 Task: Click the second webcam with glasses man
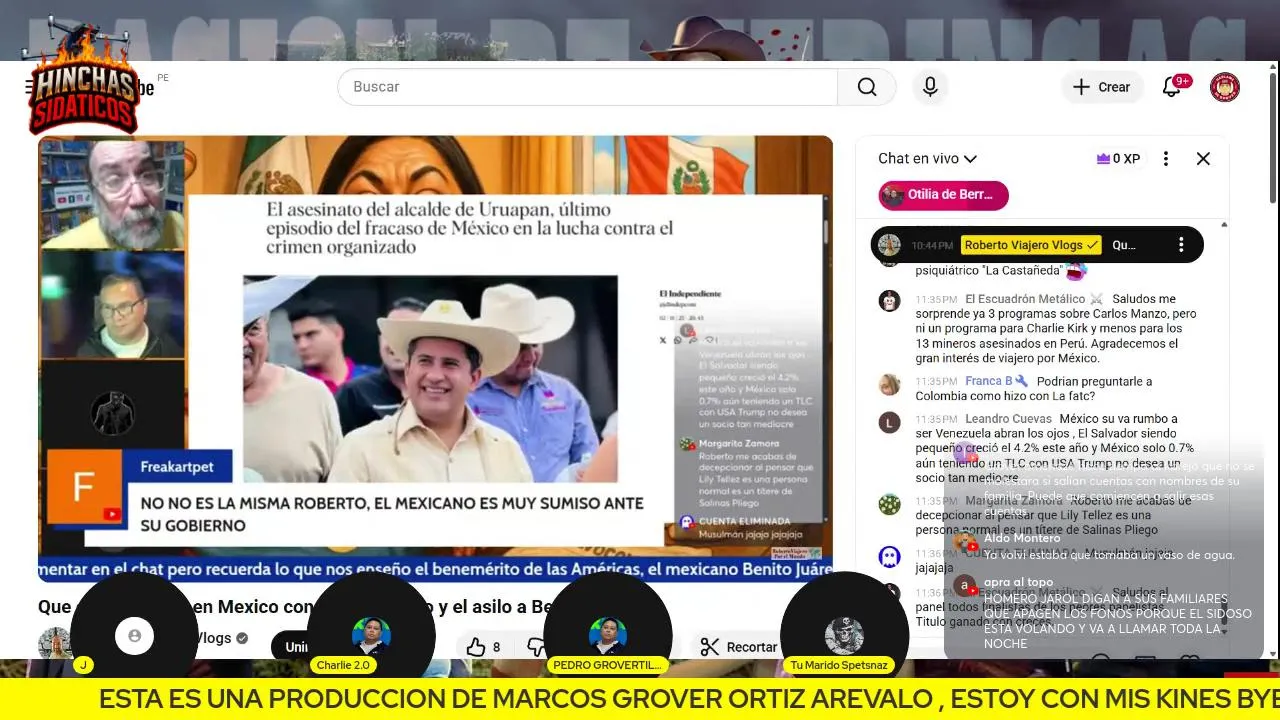[x=112, y=304]
